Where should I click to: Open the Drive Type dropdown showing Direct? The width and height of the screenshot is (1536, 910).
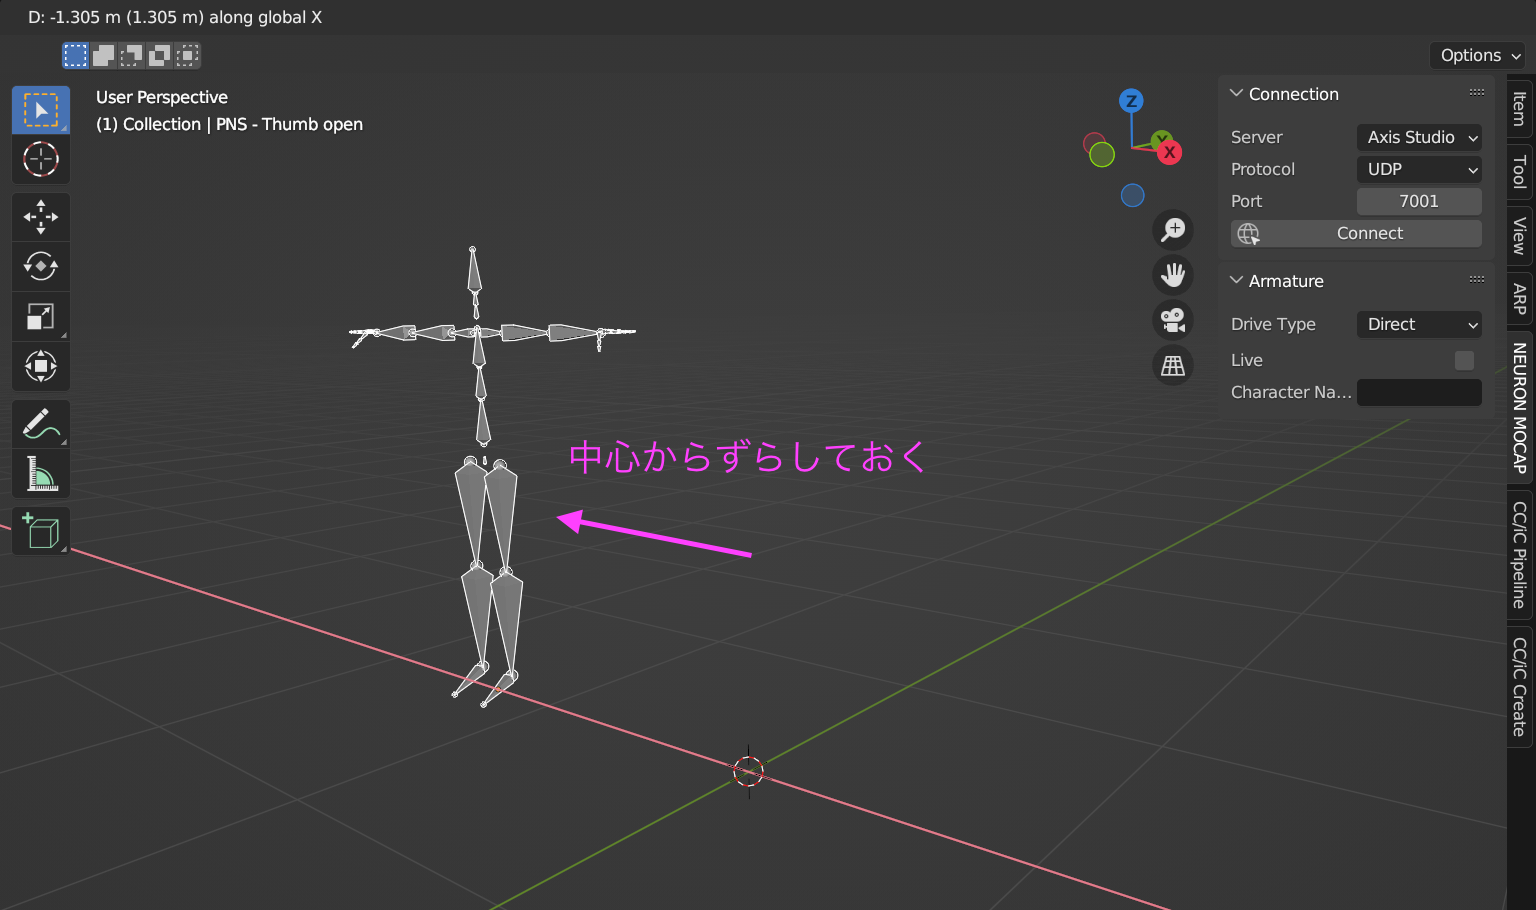[x=1419, y=325]
